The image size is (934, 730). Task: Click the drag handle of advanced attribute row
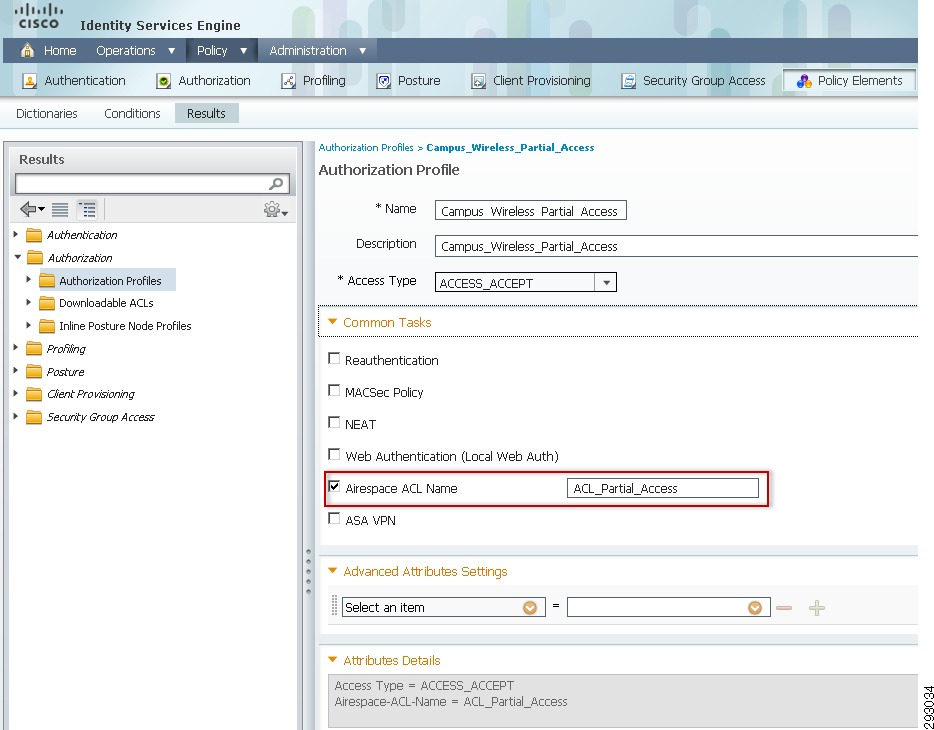tap(334, 606)
